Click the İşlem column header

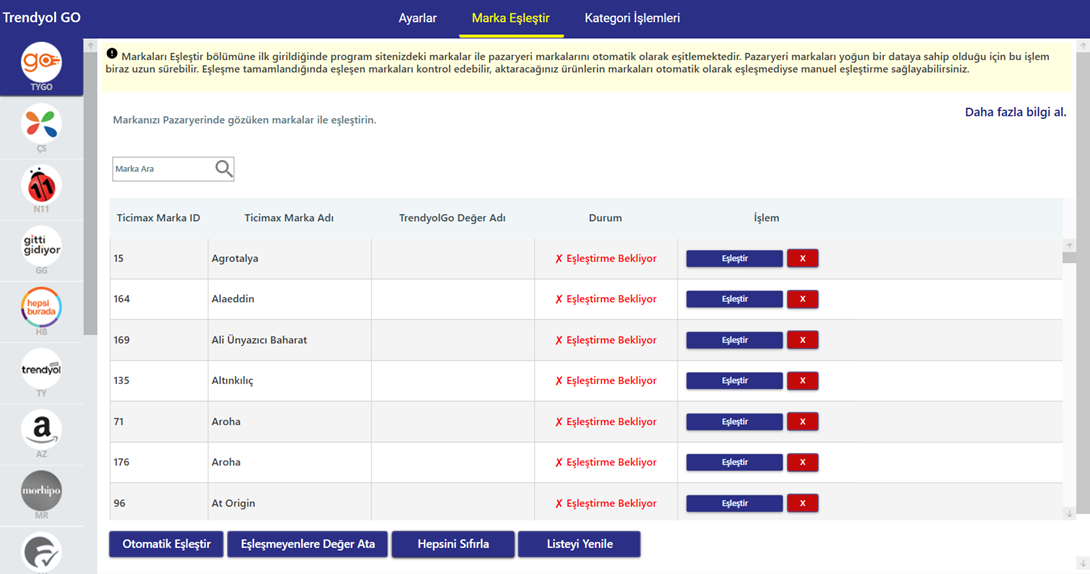pos(766,218)
